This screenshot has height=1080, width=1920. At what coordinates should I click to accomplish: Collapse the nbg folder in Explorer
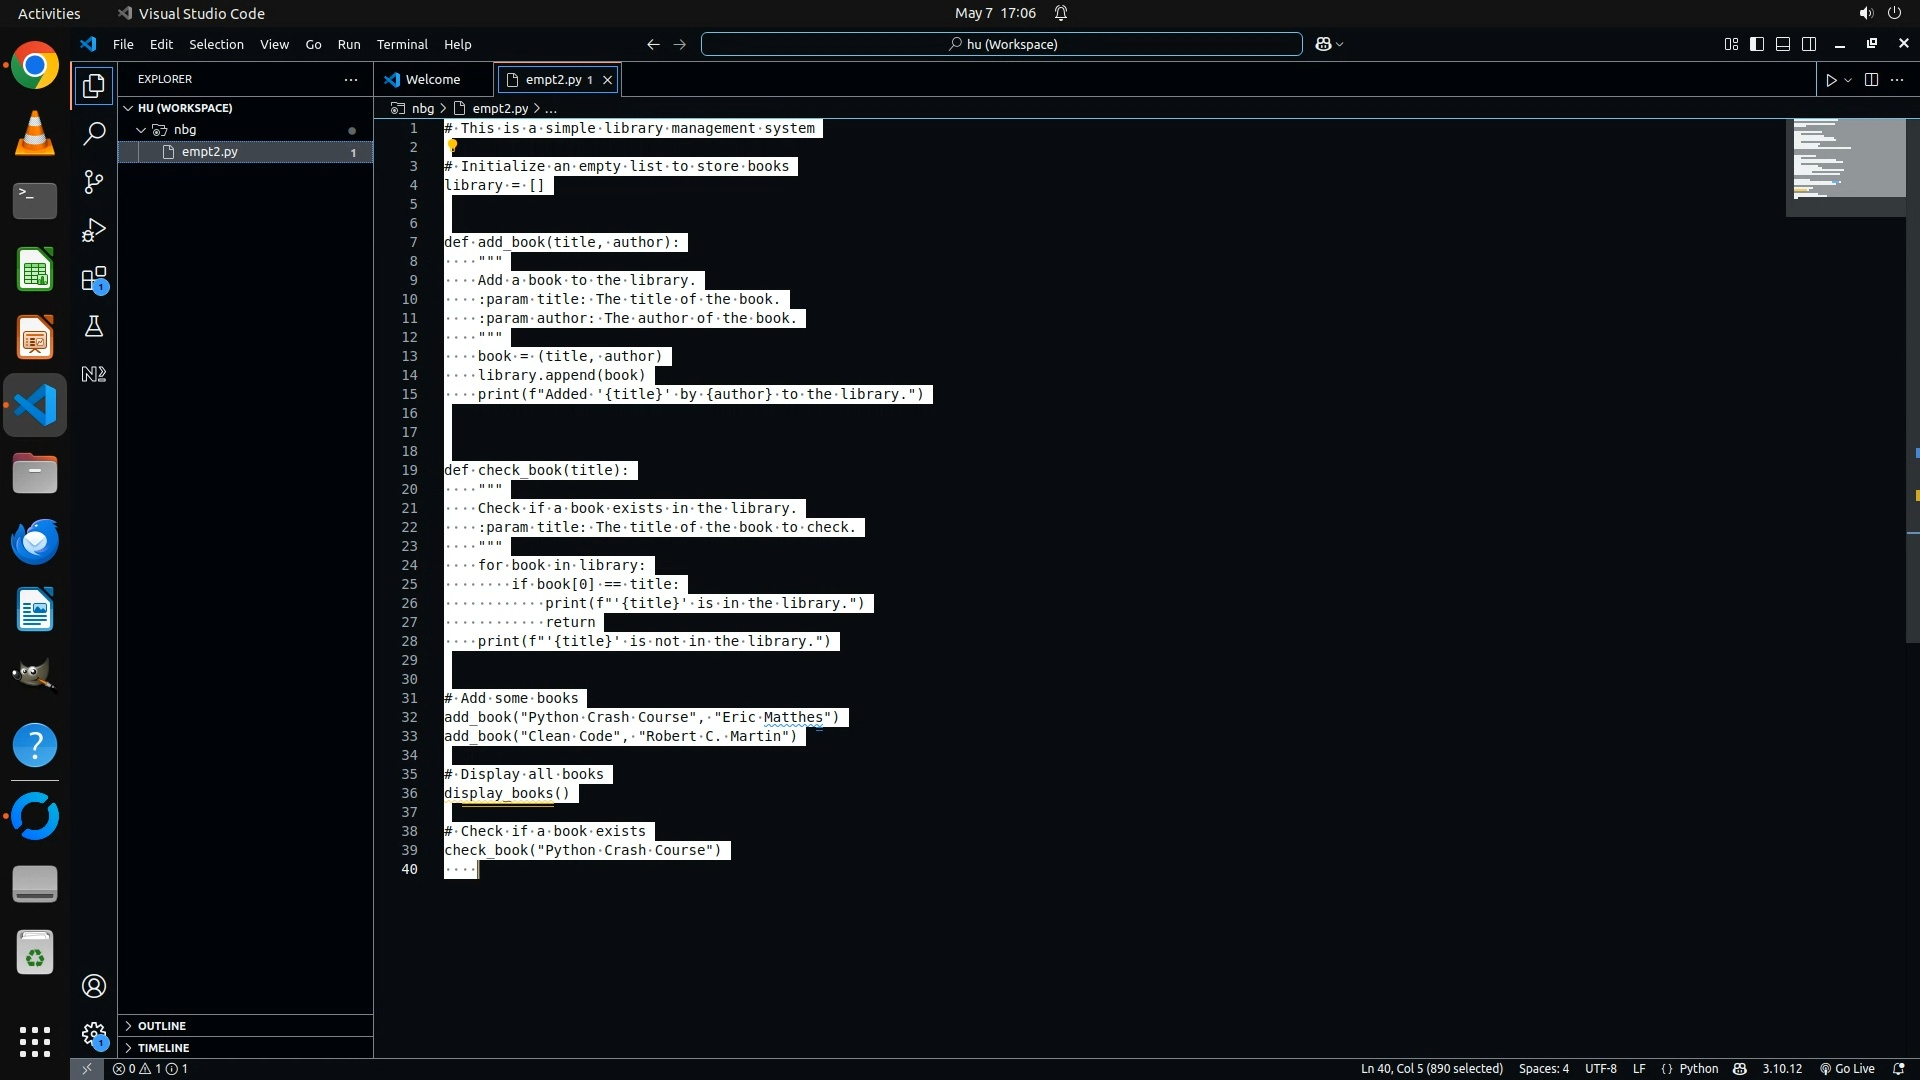tap(184, 130)
